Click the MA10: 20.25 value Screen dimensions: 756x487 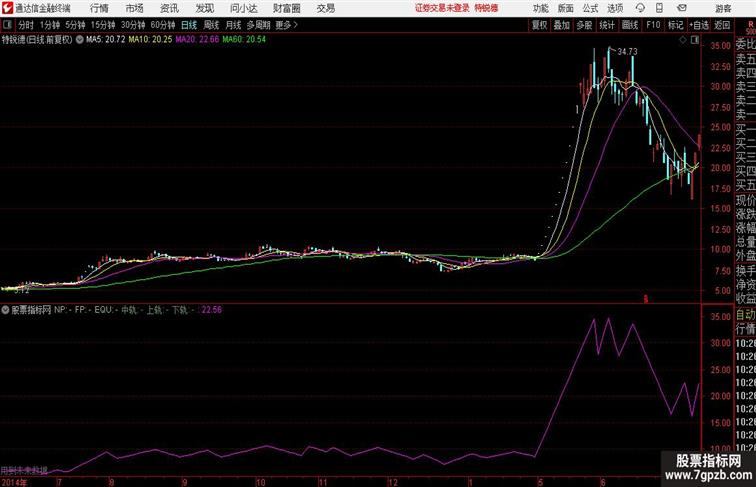[x=150, y=40]
